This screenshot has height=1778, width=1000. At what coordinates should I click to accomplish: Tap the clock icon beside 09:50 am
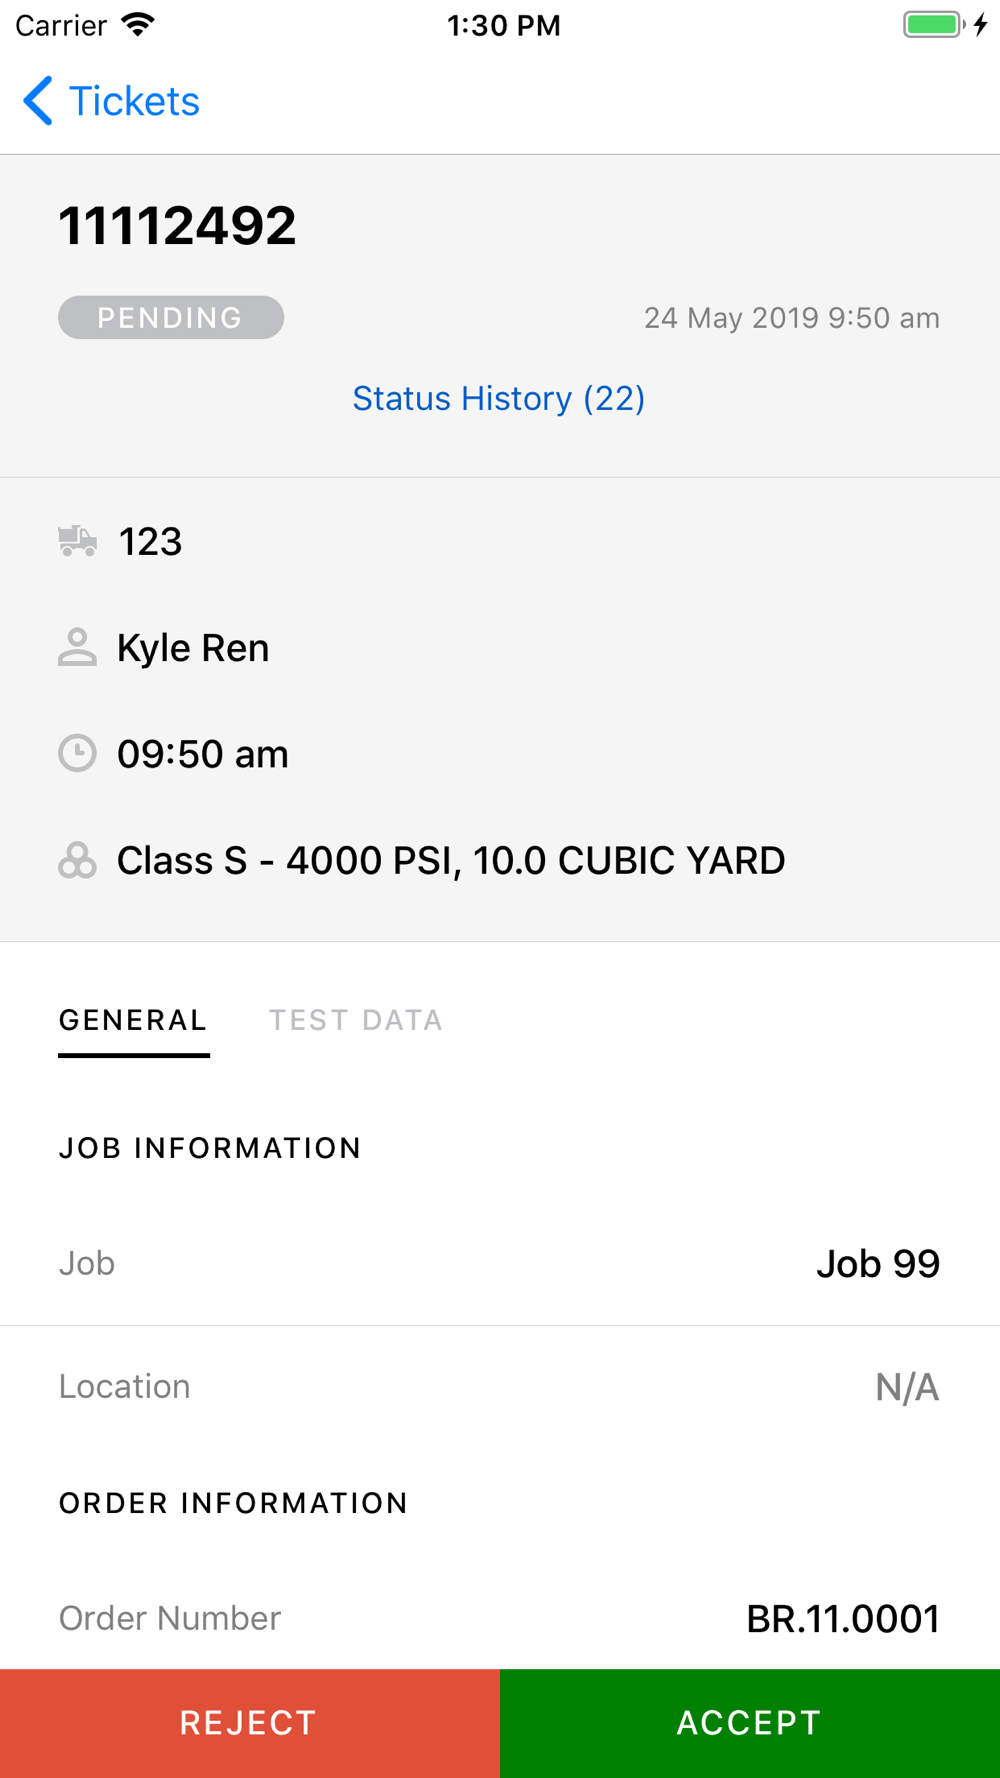[77, 753]
